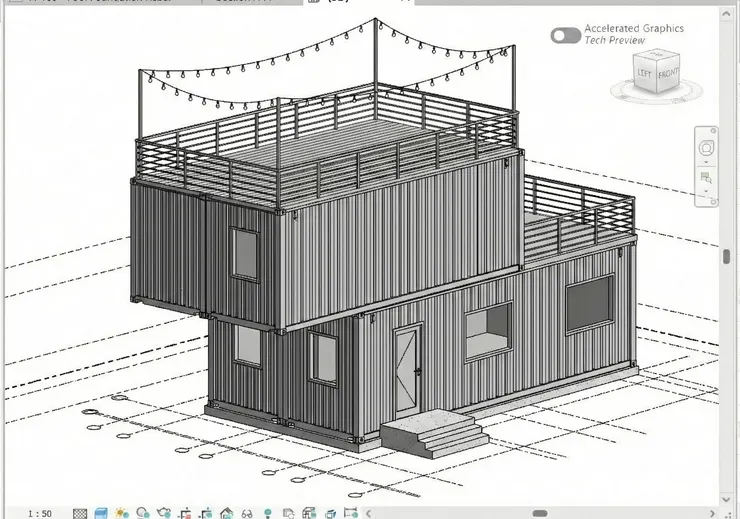Click the vertical scrollbar thumb

726,256
